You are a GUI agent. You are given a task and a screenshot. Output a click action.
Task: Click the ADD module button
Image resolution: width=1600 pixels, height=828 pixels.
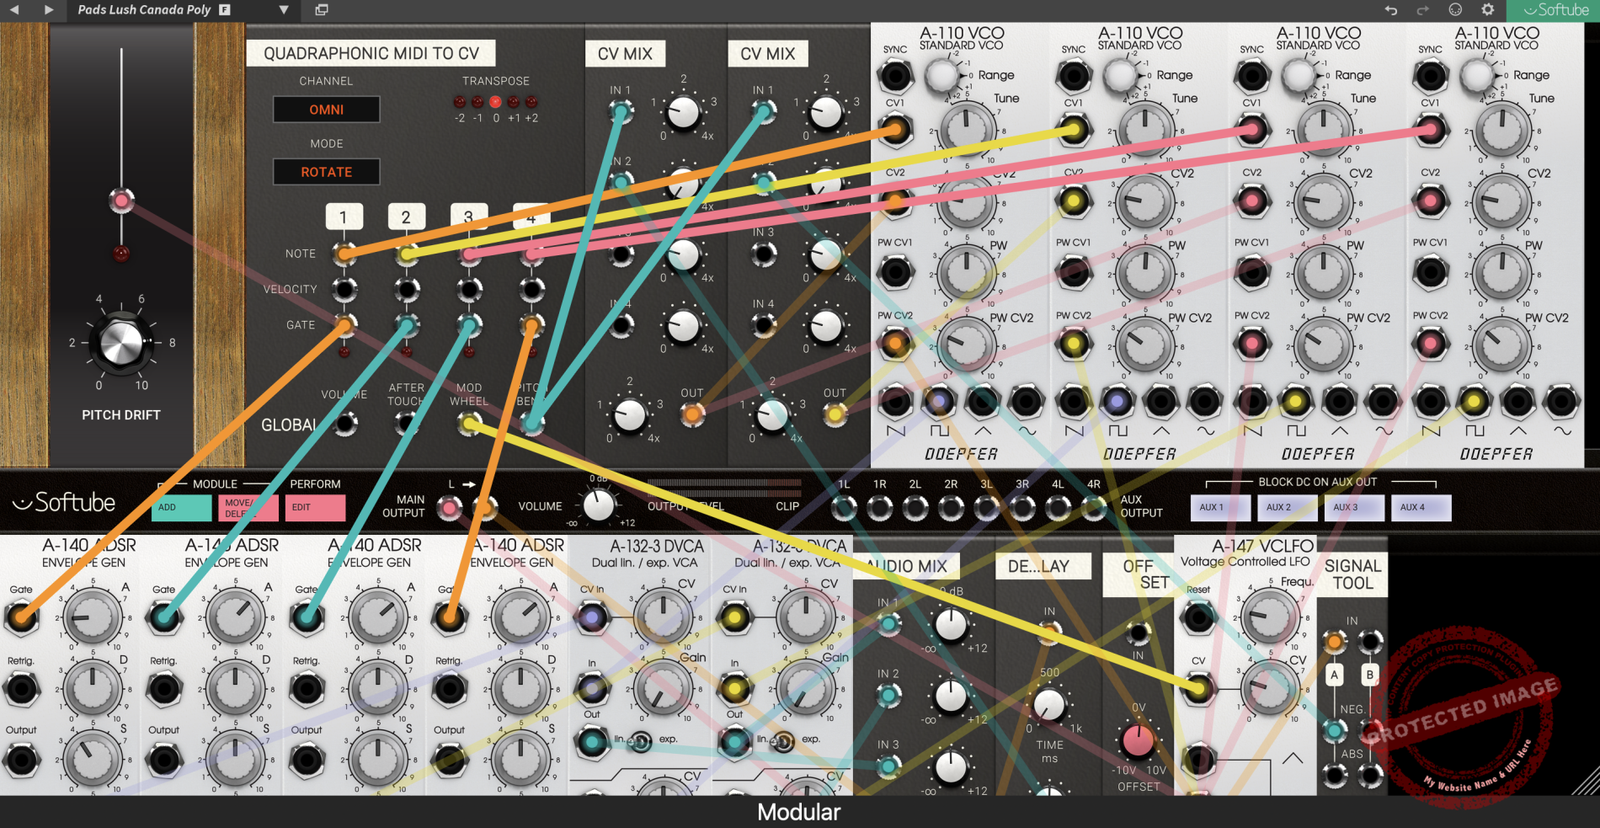(x=182, y=507)
